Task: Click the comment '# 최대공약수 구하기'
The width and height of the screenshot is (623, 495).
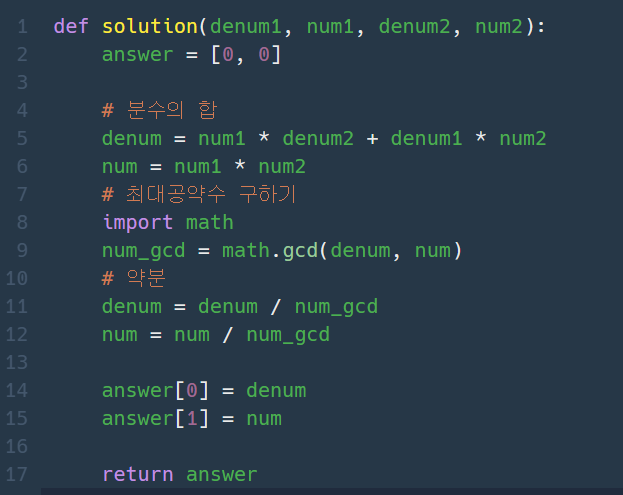Action: (199, 195)
